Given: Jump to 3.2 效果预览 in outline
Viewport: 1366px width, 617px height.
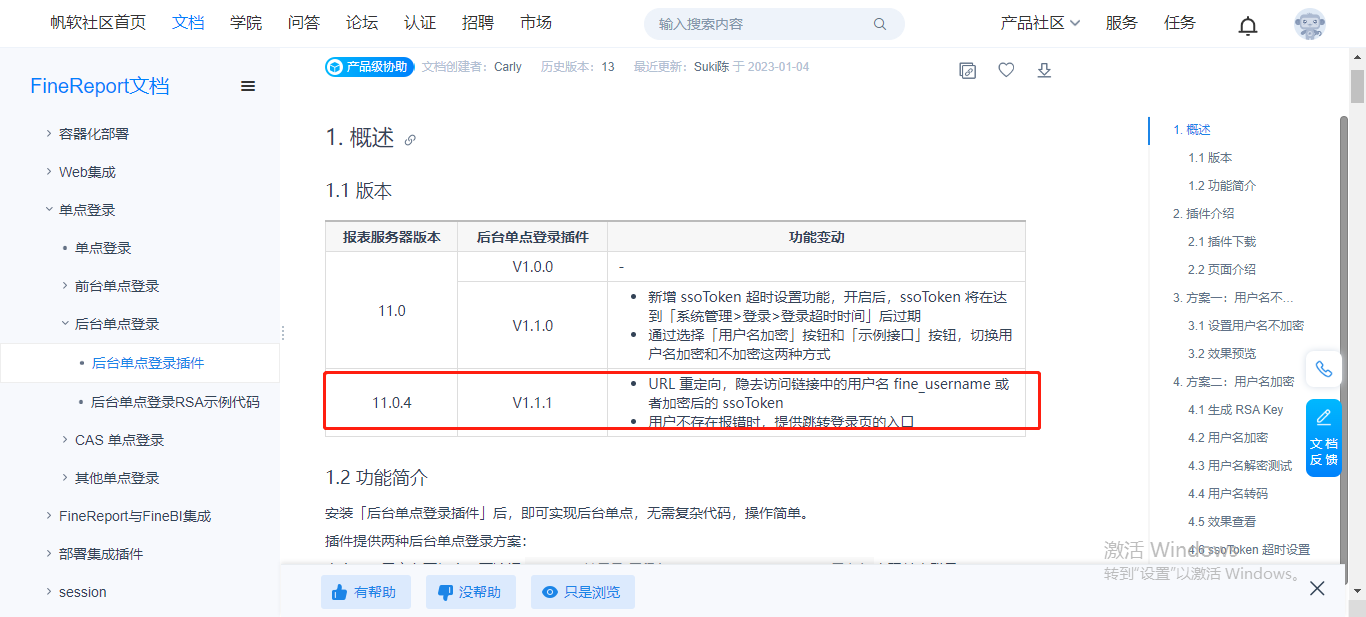Looking at the screenshot, I should pos(1222,354).
